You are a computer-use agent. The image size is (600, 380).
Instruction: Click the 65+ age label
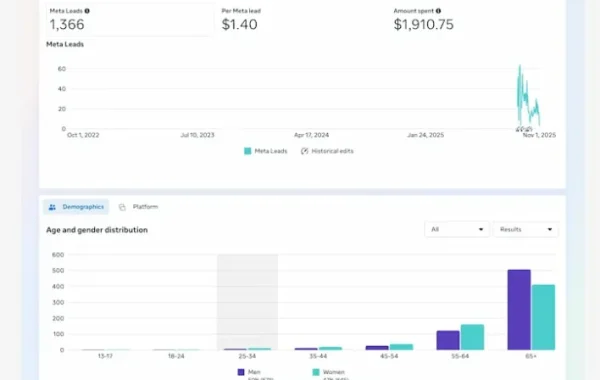pyautogui.click(x=531, y=356)
